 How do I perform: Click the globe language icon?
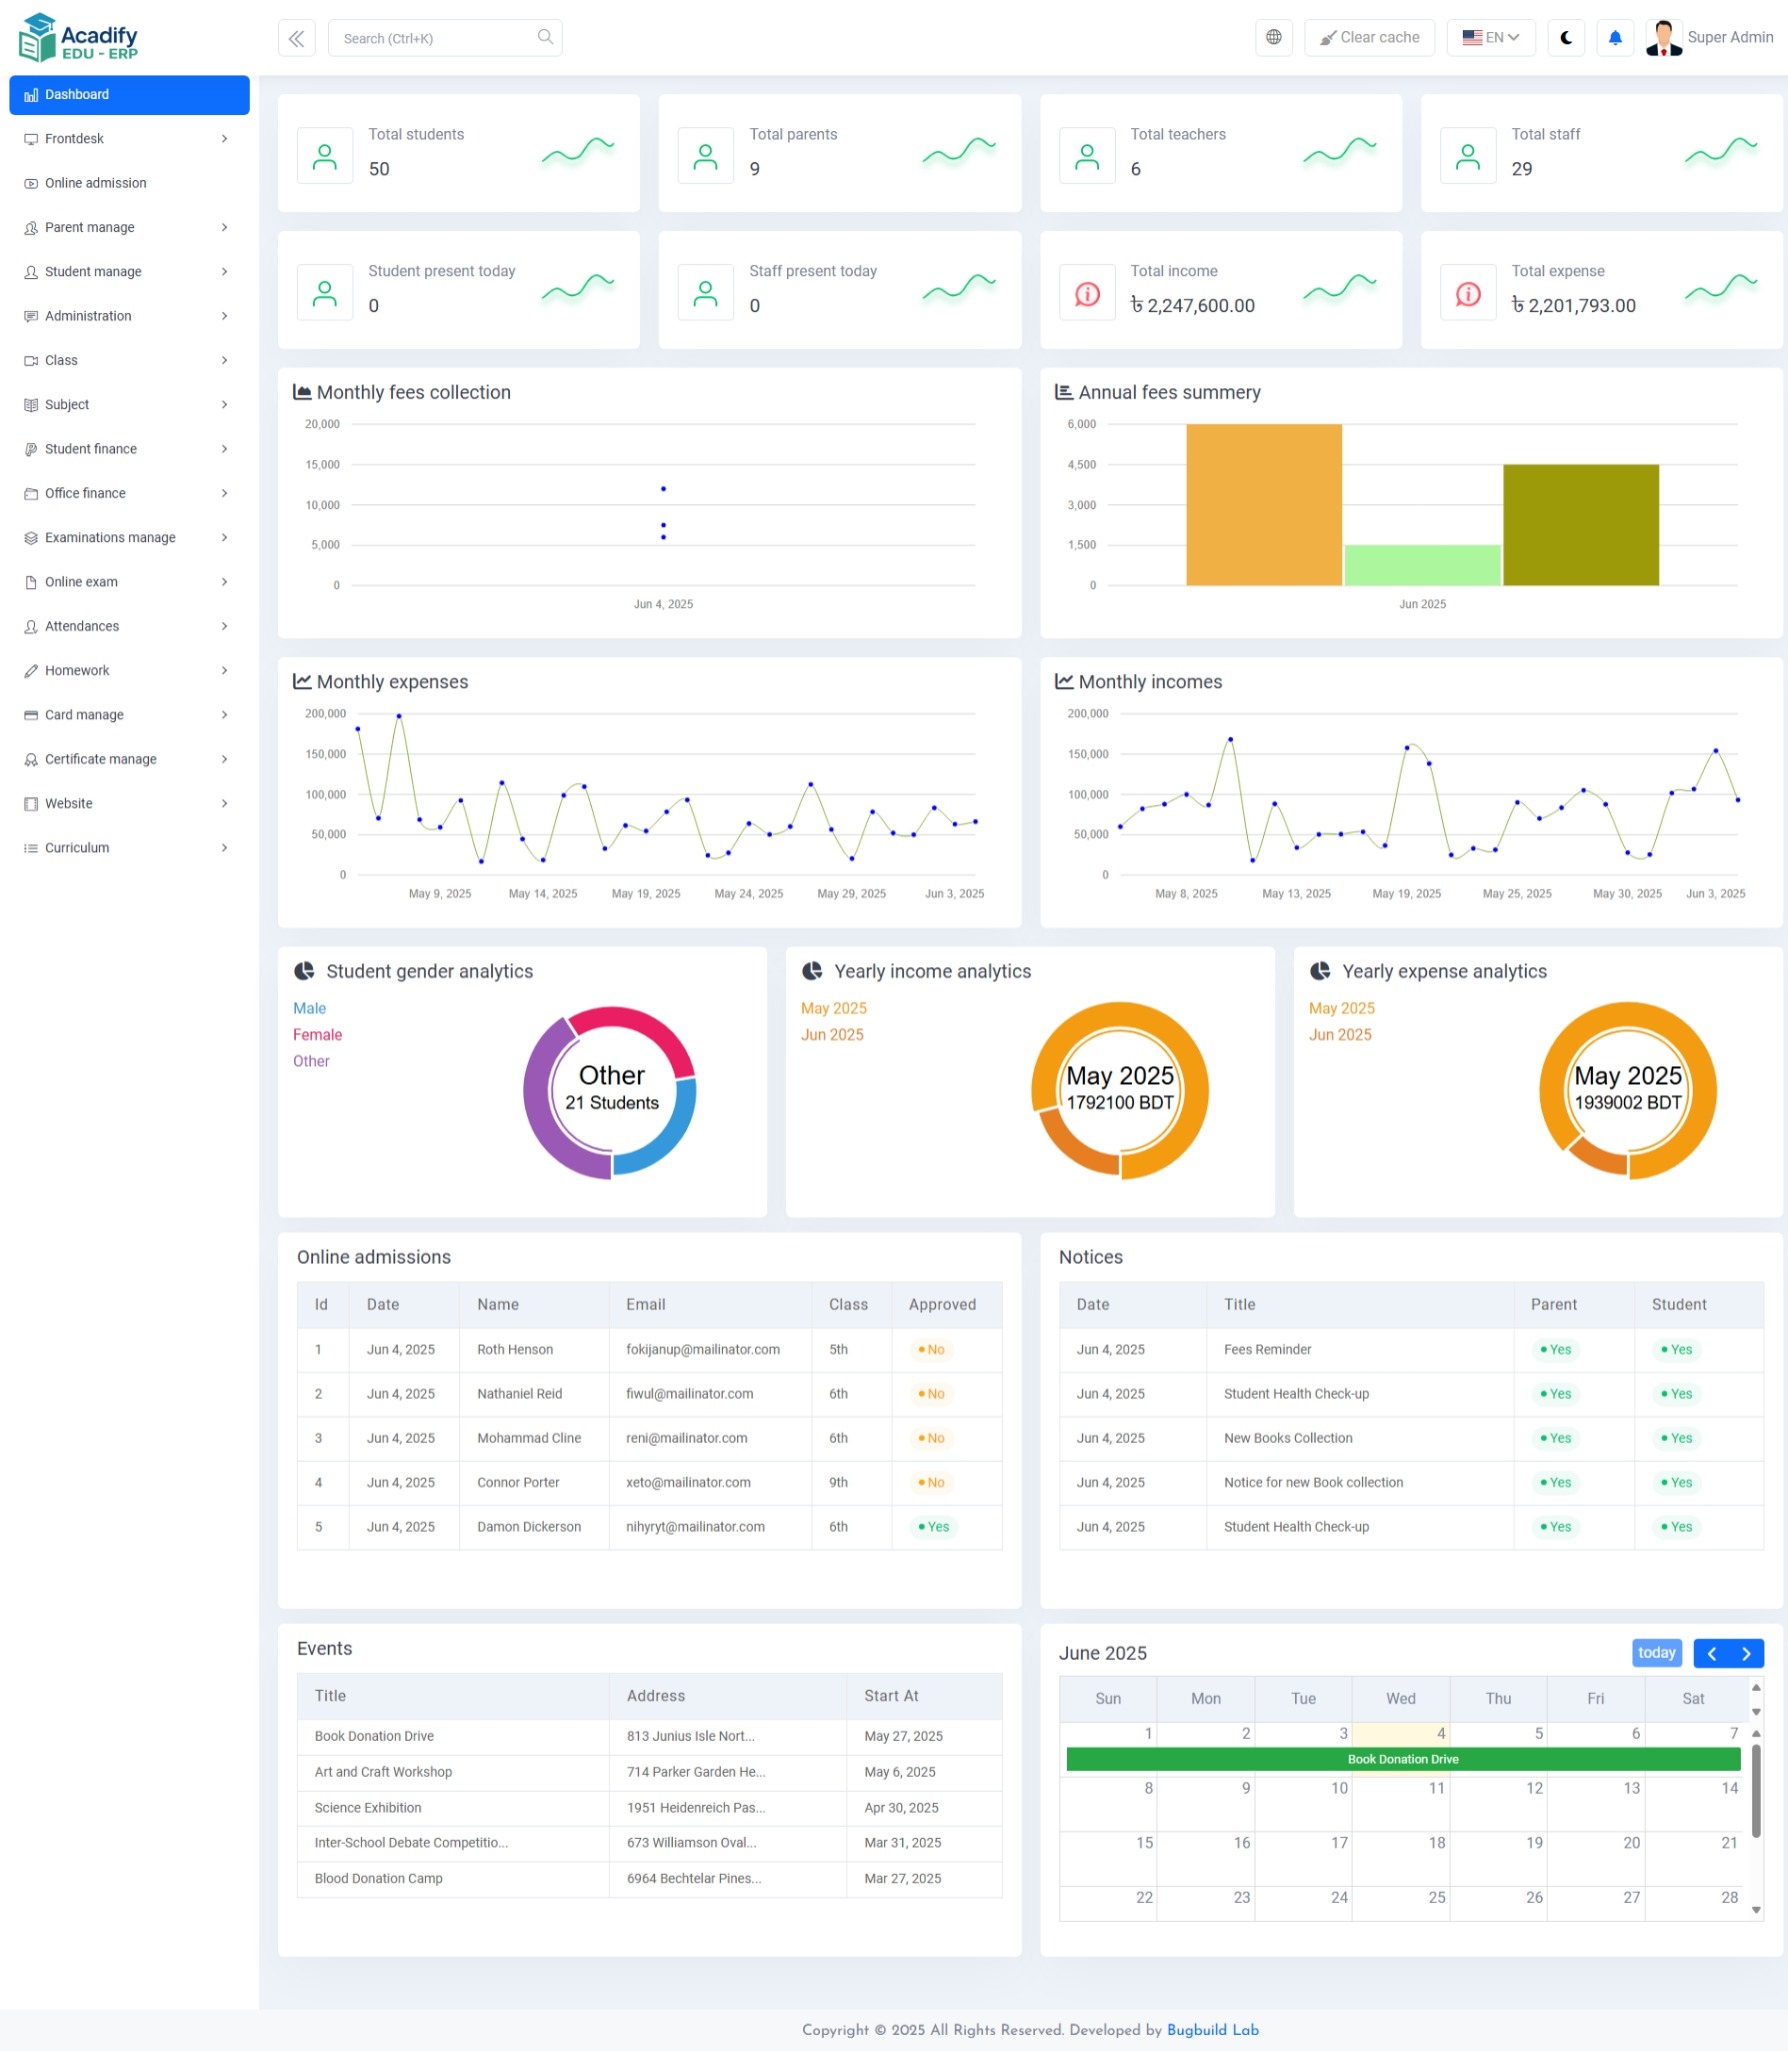tap(1274, 37)
